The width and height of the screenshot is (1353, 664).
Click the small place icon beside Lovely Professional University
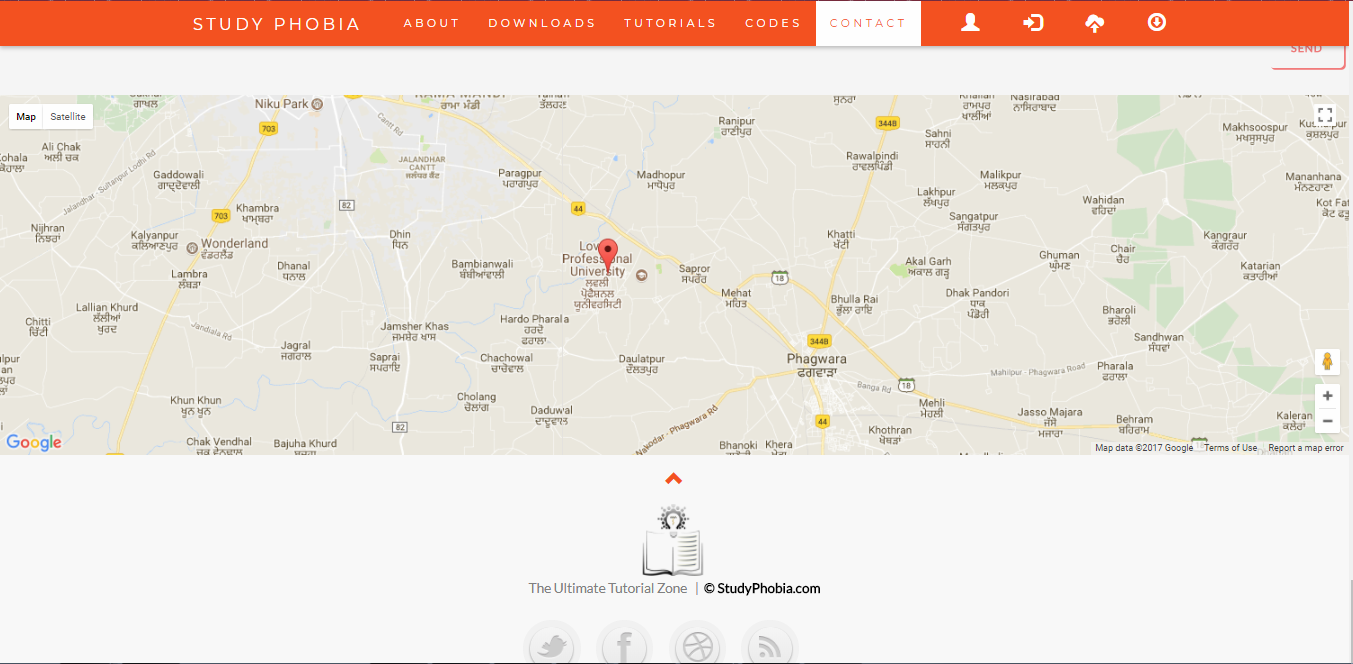coord(642,274)
